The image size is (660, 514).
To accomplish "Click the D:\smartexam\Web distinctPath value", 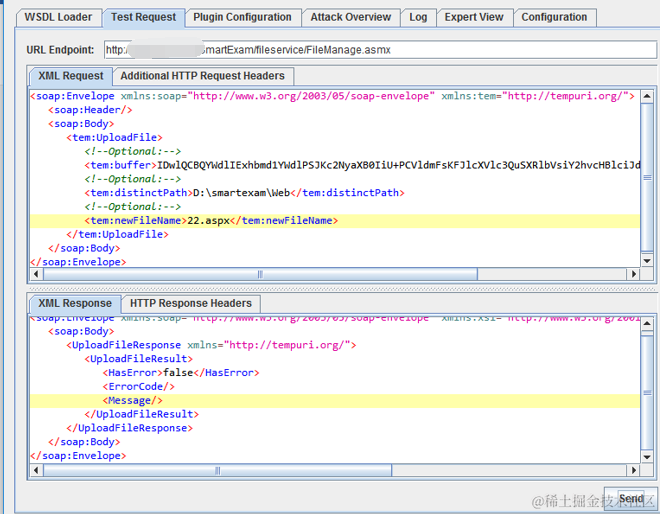I will click(241, 193).
